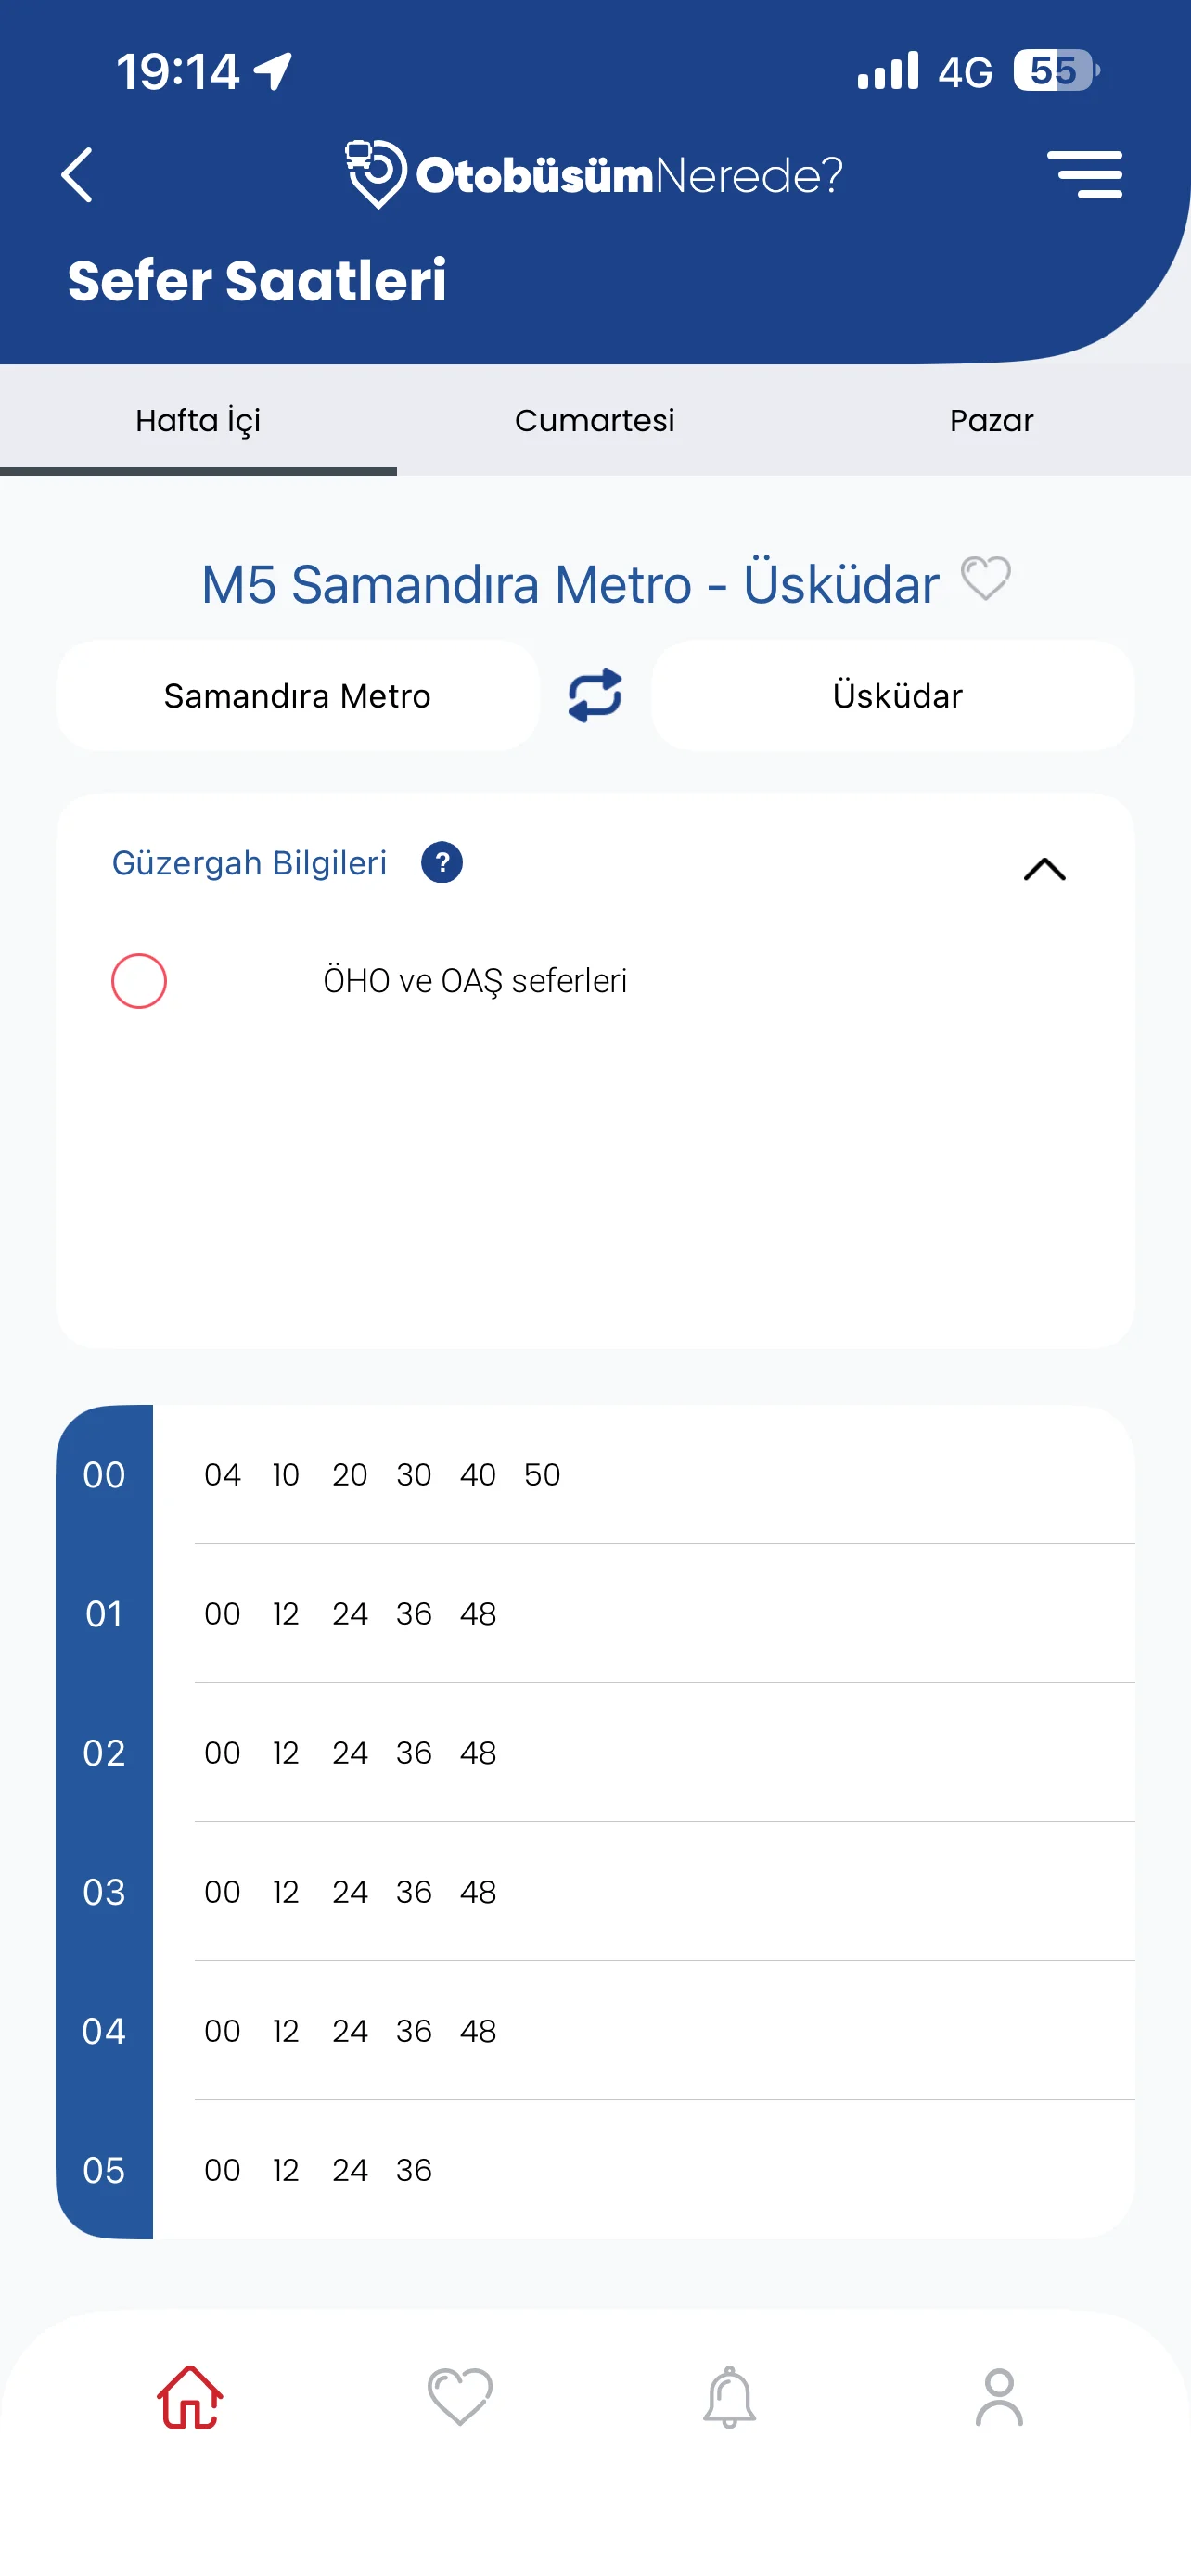Favorite the M5 route with heart icon
Screen dimensions: 1191x2576
click(x=985, y=579)
